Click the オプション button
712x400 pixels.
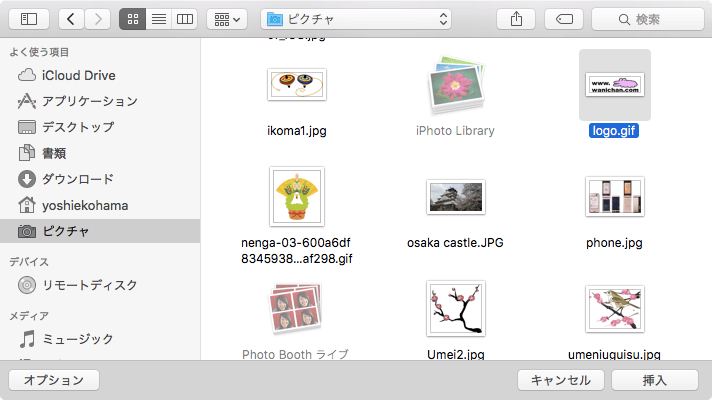click(x=53, y=380)
